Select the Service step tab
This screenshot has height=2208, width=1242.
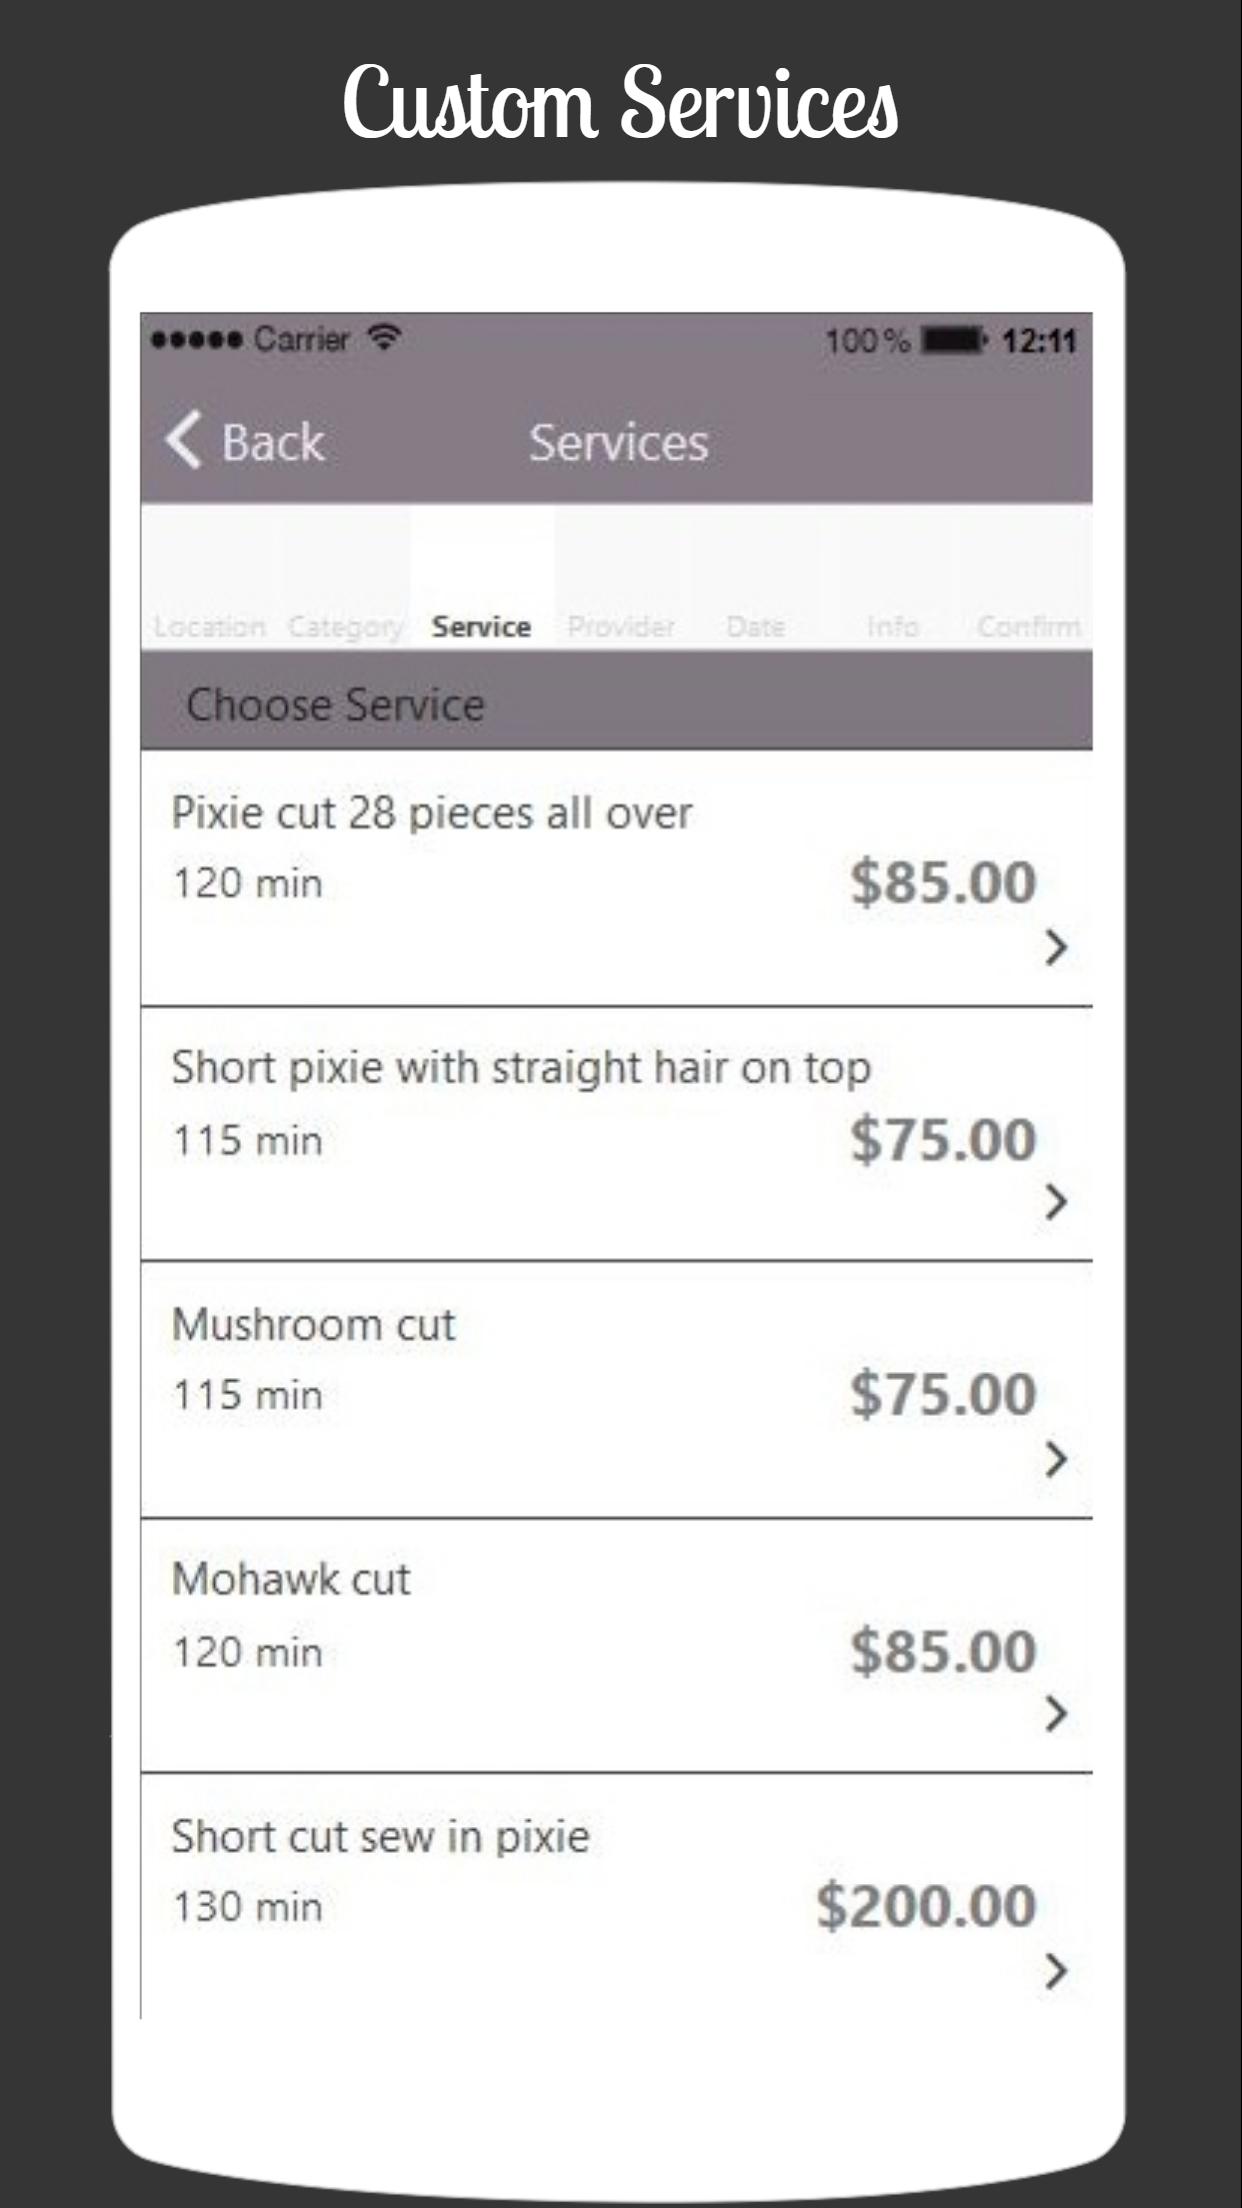coord(481,626)
